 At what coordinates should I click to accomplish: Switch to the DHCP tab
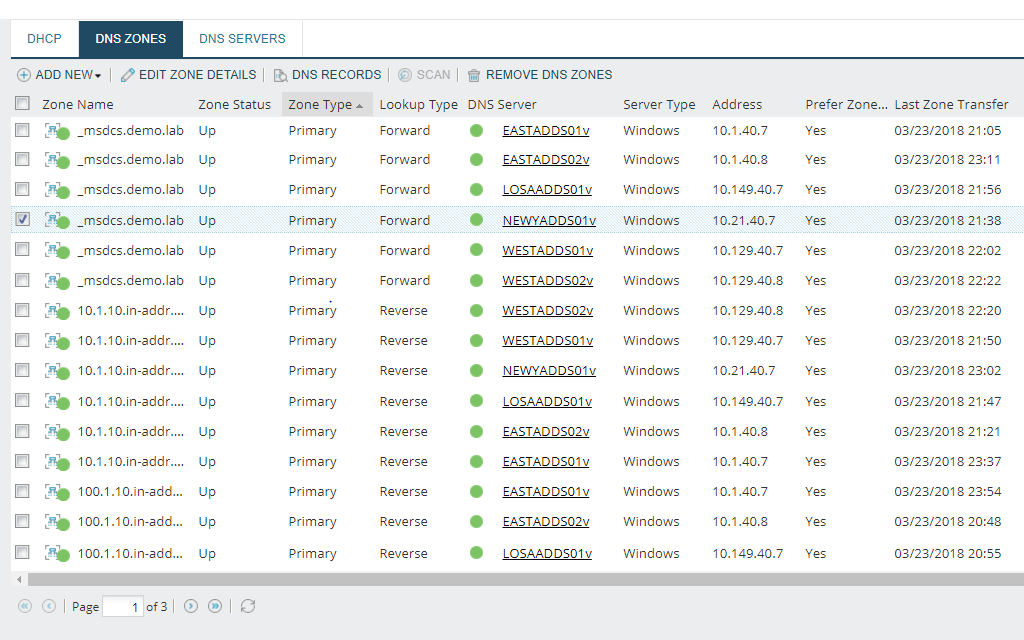44,38
